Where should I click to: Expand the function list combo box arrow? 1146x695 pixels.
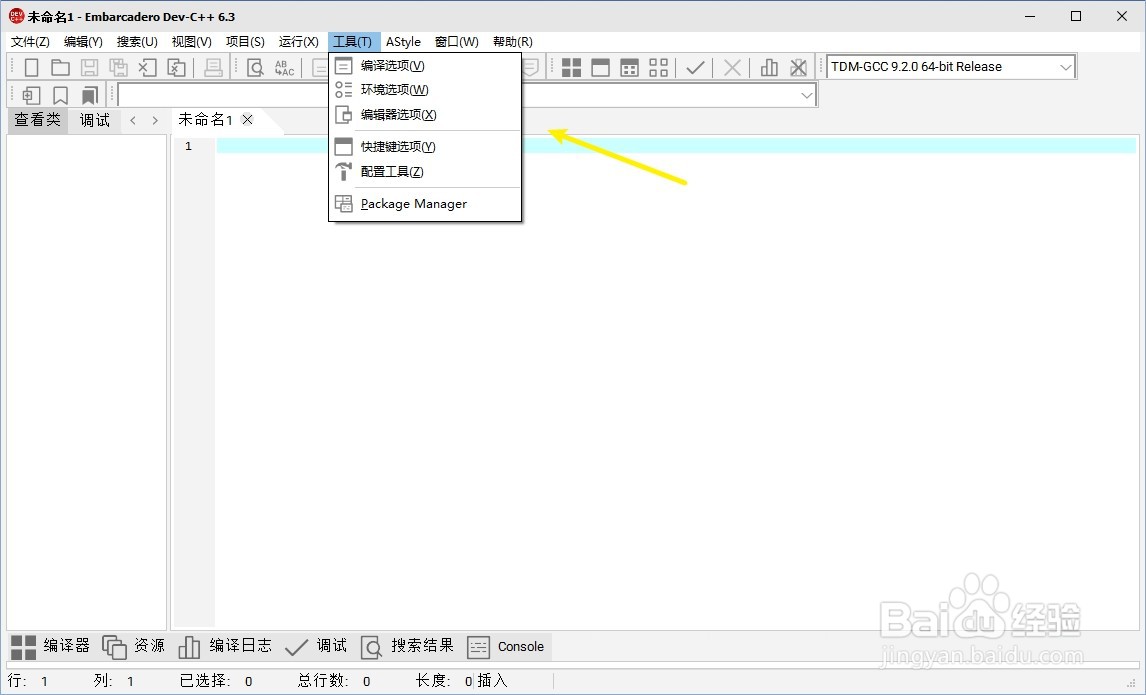(807, 95)
